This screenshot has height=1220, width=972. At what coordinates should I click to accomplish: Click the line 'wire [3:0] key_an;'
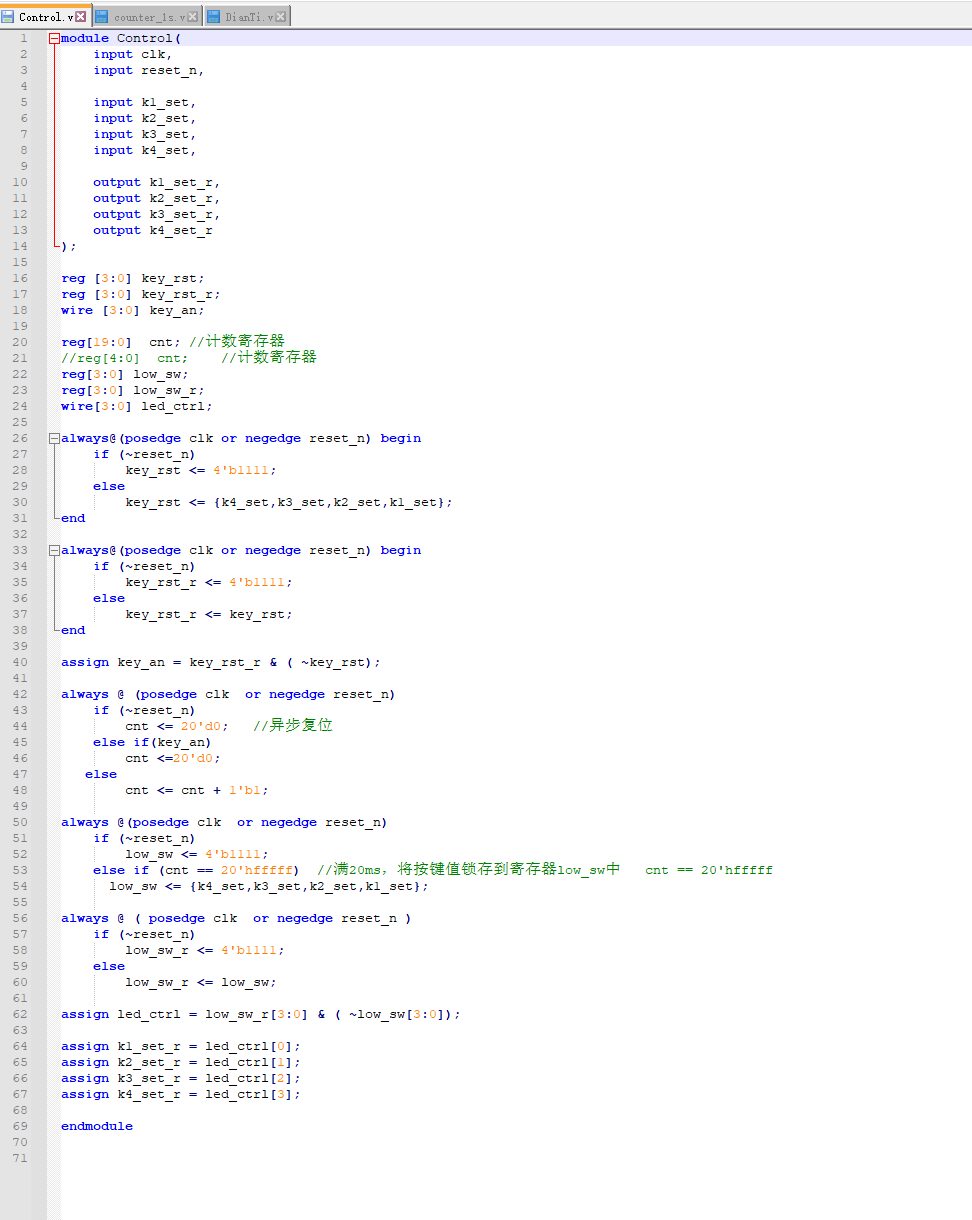pyautogui.click(x=133, y=310)
